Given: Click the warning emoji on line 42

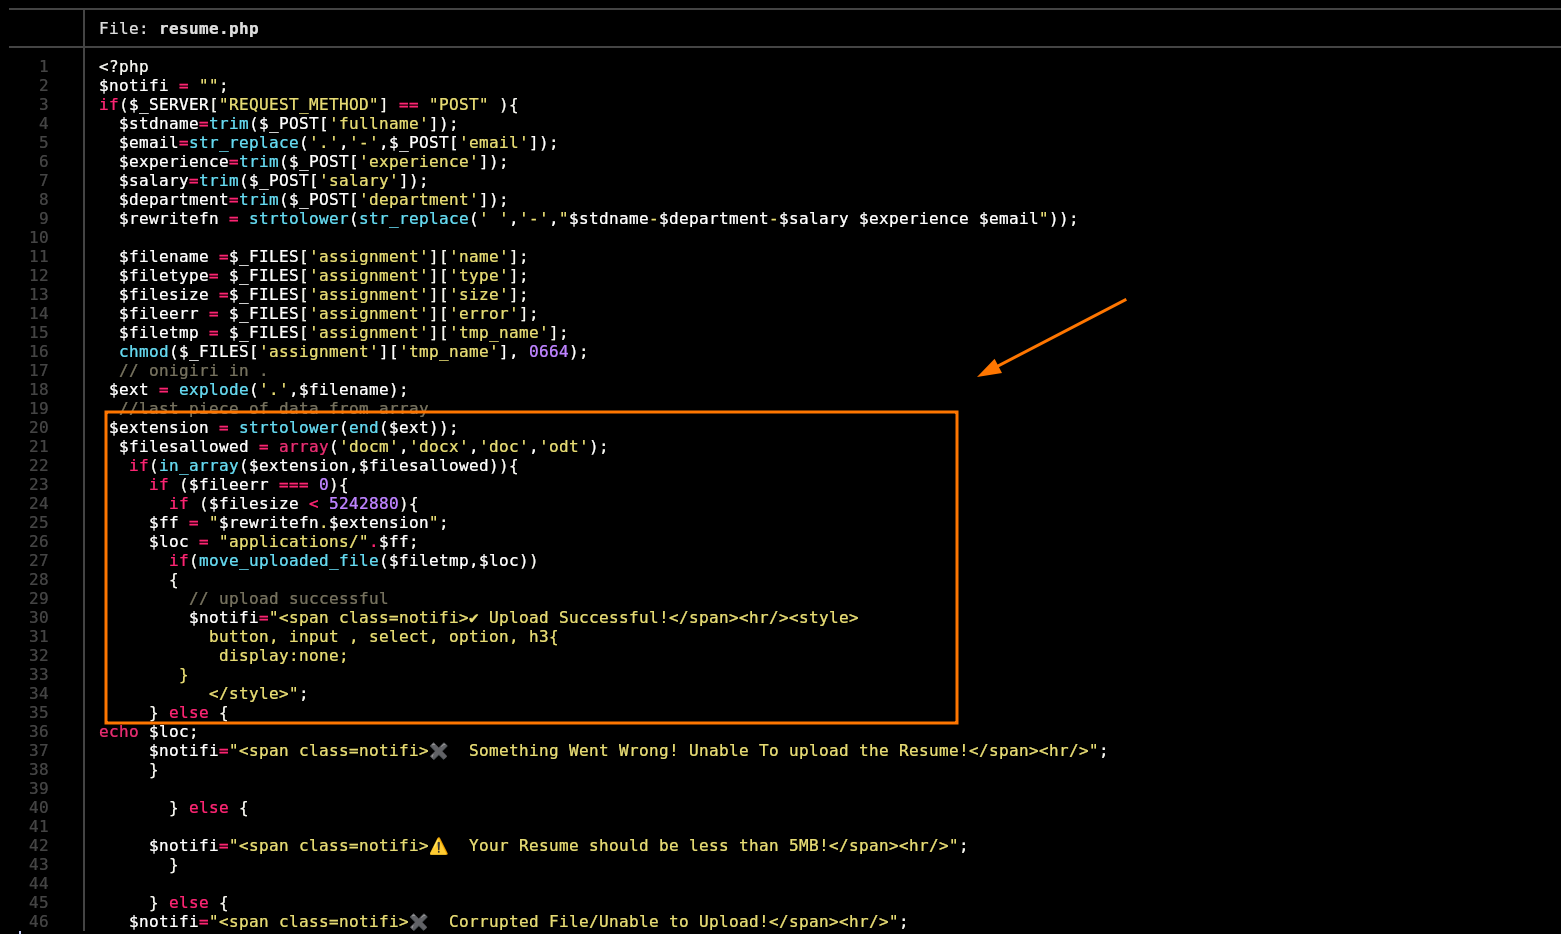Looking at the screenshot, I should pos(439,846).
